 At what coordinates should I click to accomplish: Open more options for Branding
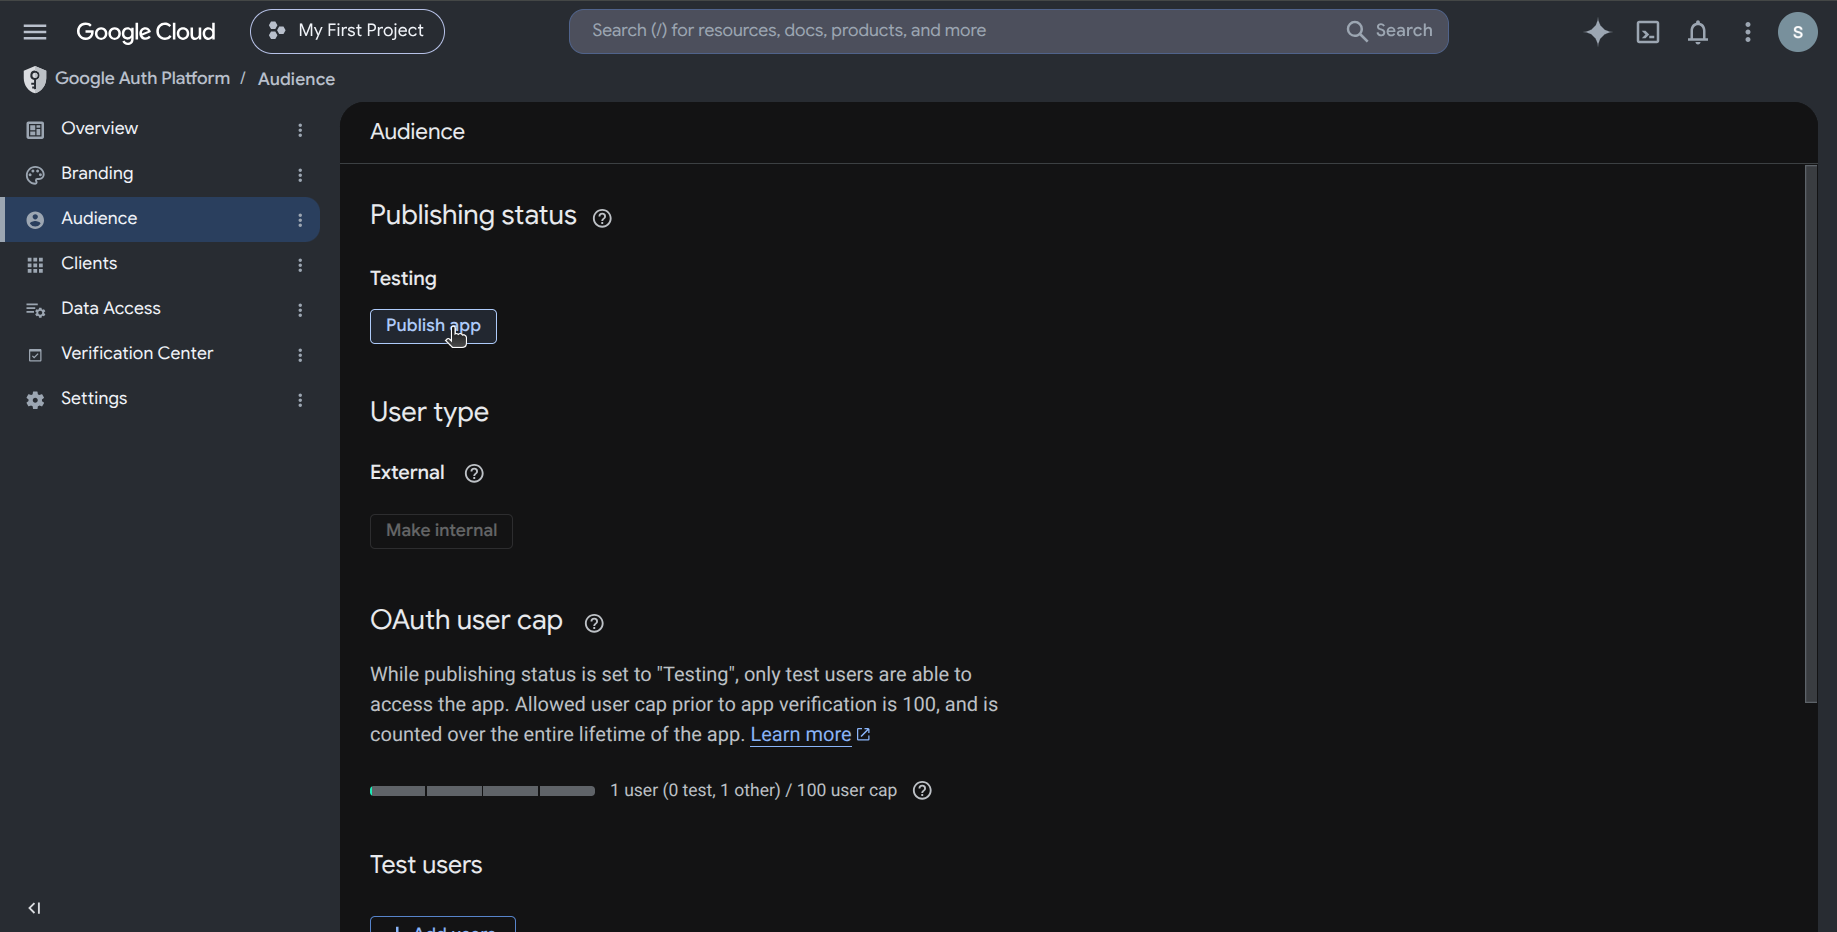click(x=300, y=175)
